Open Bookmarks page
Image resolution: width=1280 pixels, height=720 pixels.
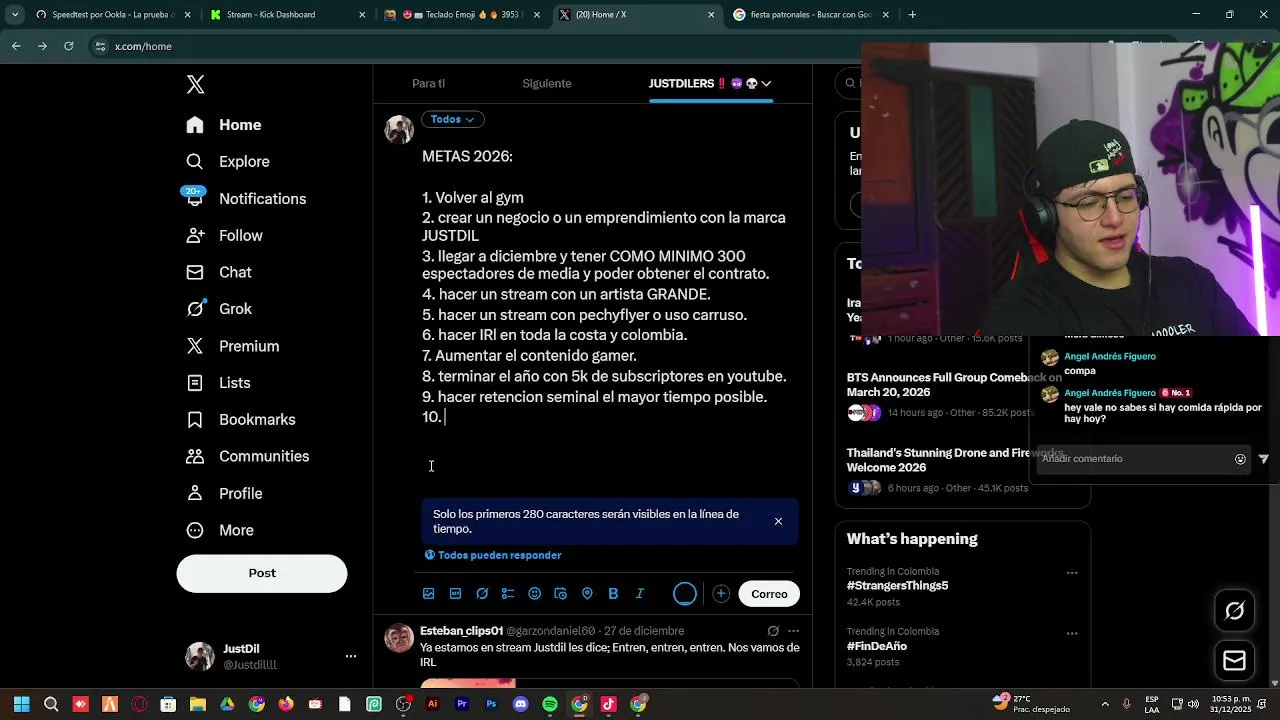click(x=241, y=419)
